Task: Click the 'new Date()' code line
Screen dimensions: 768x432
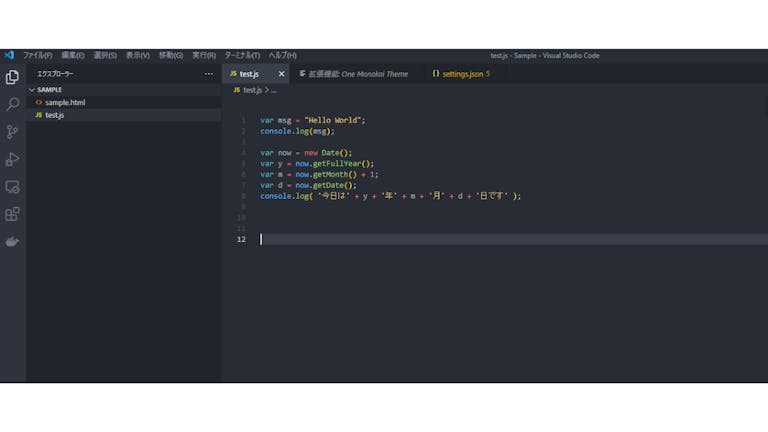Action: point(306,153)
